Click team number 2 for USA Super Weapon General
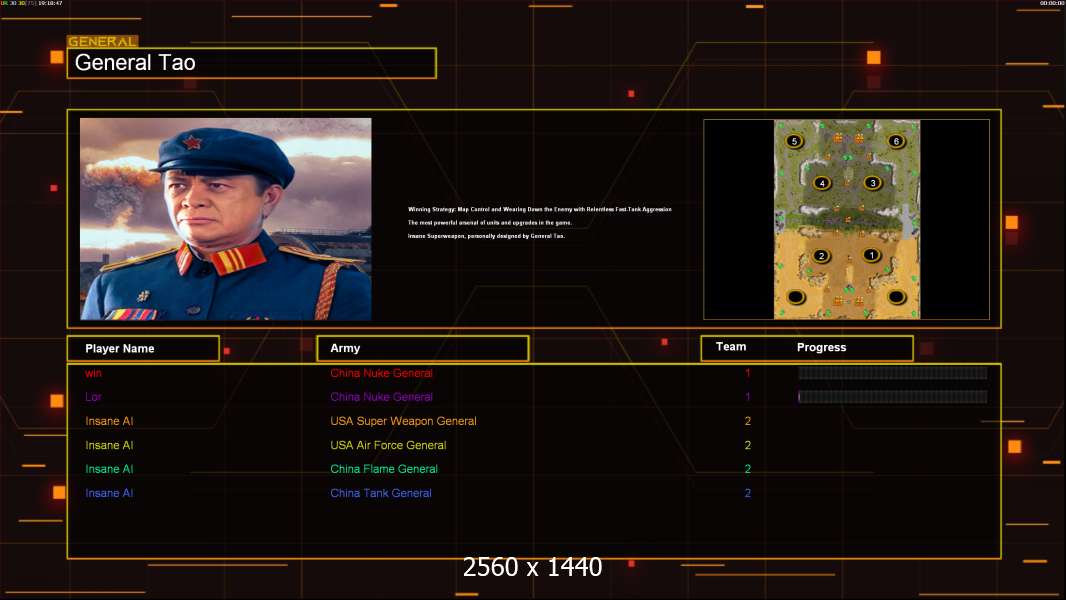Screen dimensions: 1066x600 pos(748,421)
